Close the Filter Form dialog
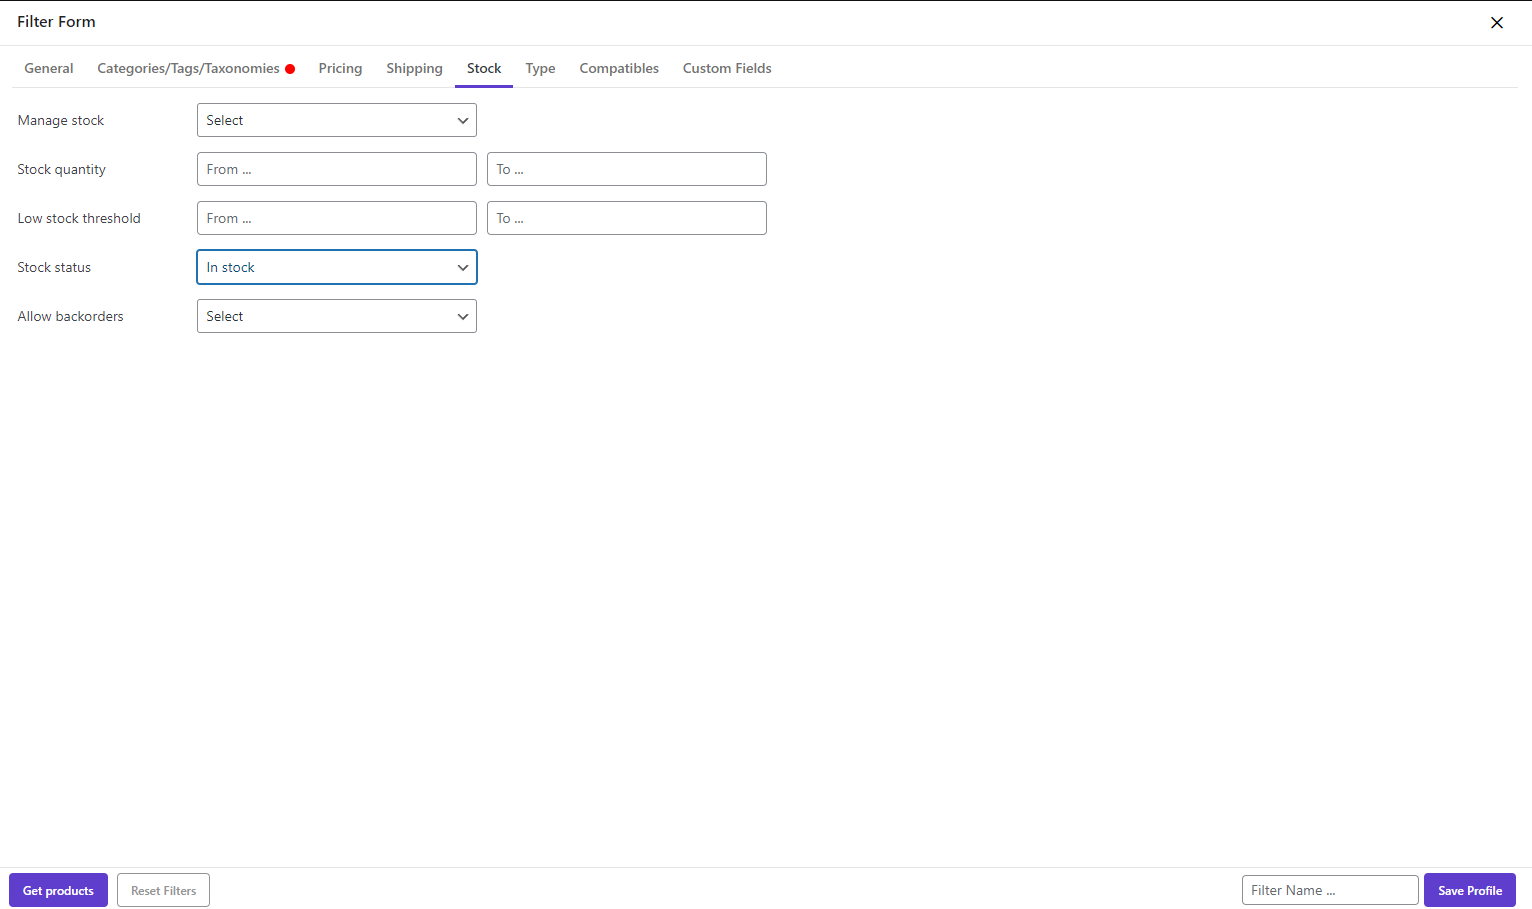 tap(1496, 23)
